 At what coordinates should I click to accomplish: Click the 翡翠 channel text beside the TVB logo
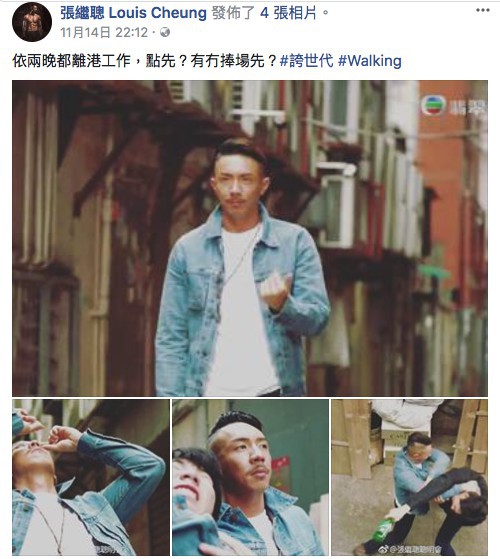467,107
